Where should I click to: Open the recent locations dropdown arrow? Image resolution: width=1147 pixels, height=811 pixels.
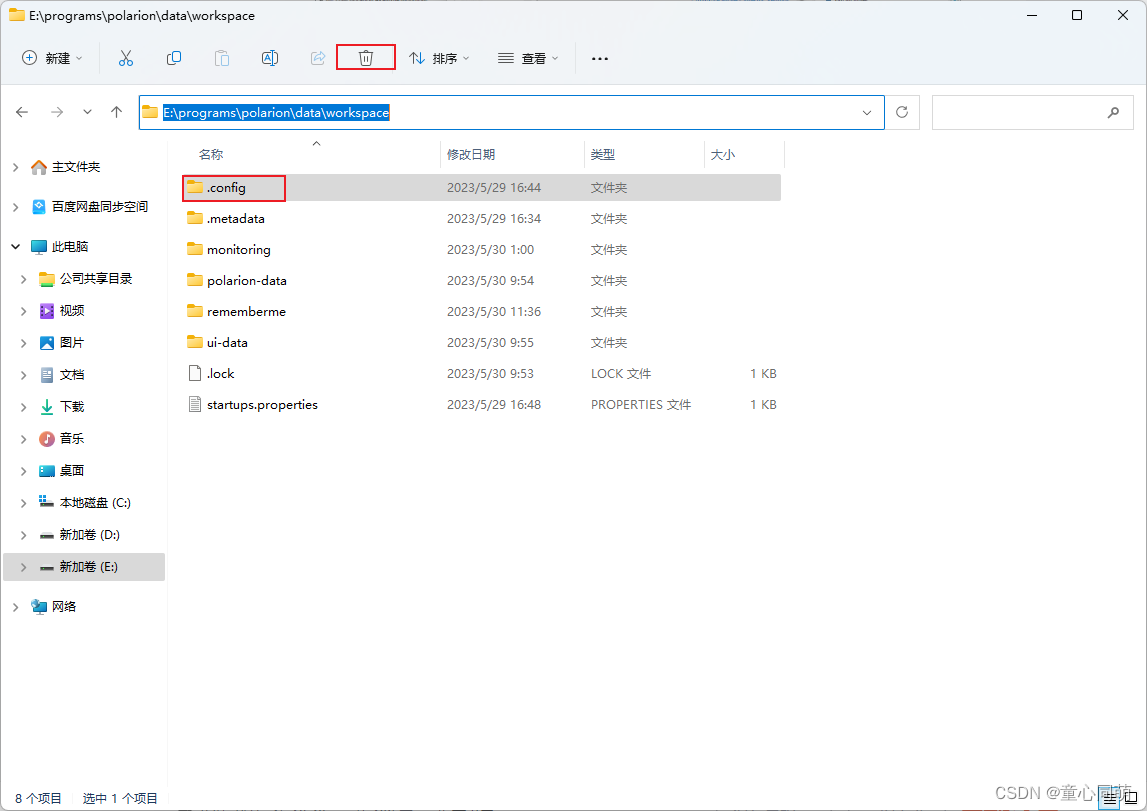click(87, 112)
